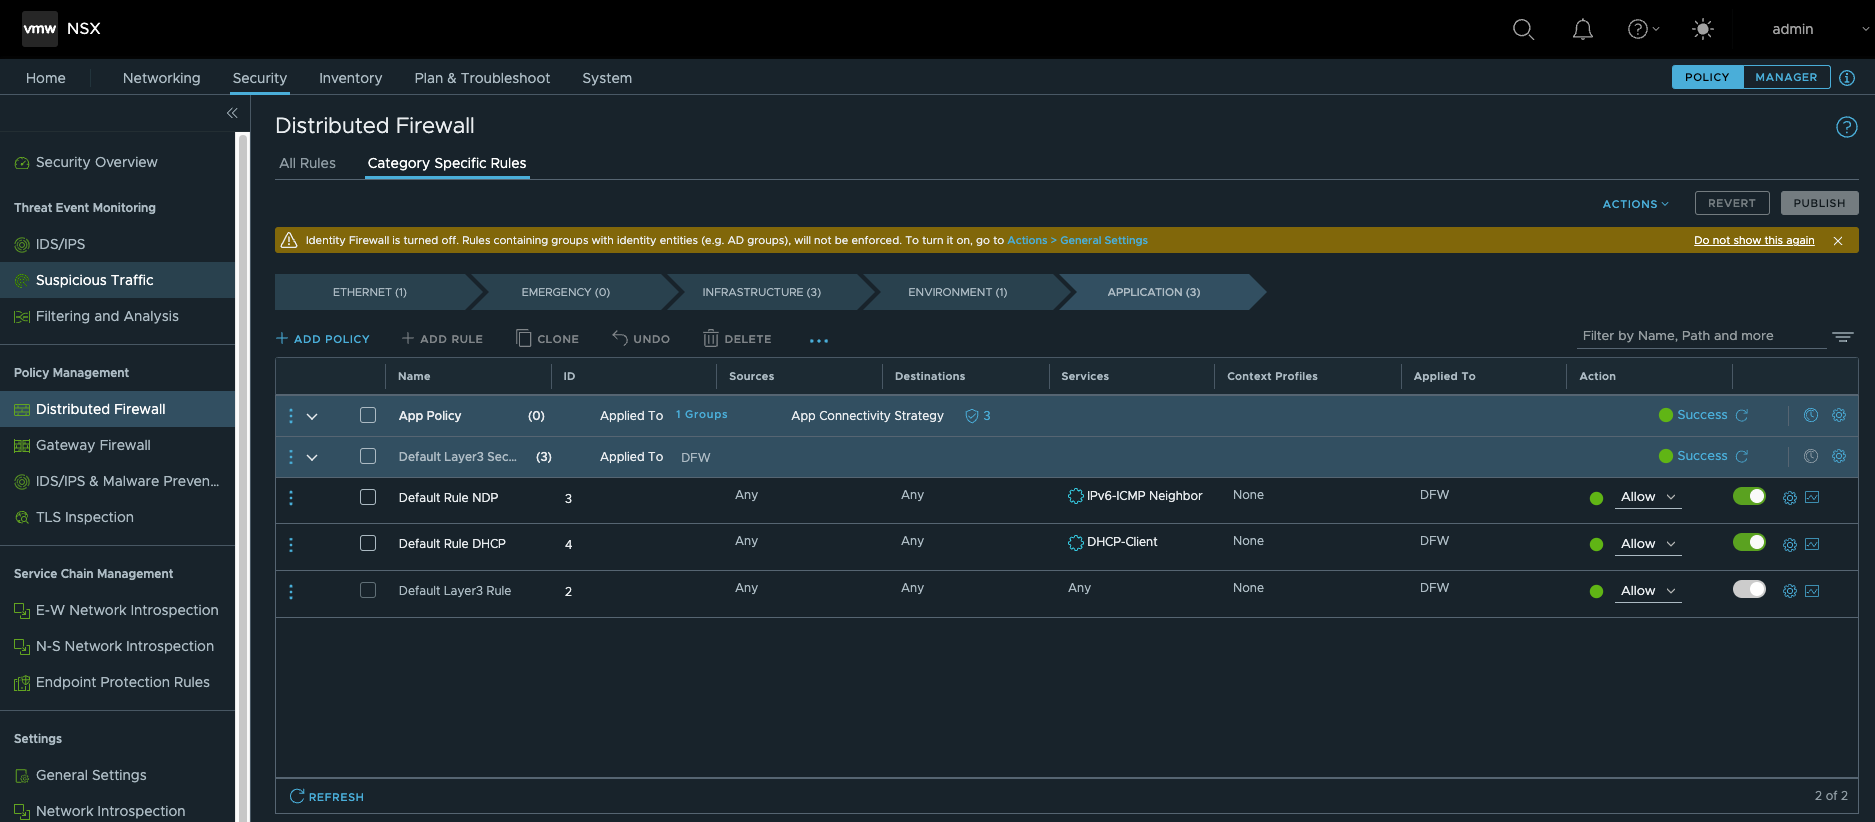The width and height of the screenshot is (1875, 822).
Task: Select the Default Rule DHCP checkbox
Action: coord(368,543)
